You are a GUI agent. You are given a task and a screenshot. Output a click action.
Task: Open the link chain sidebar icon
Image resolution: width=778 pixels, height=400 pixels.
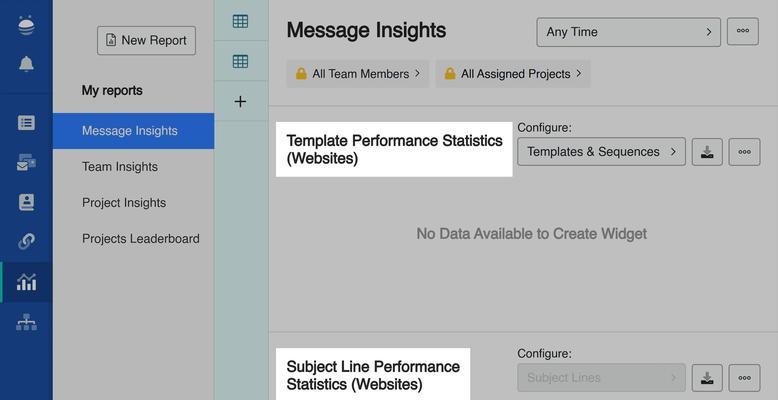26,242
